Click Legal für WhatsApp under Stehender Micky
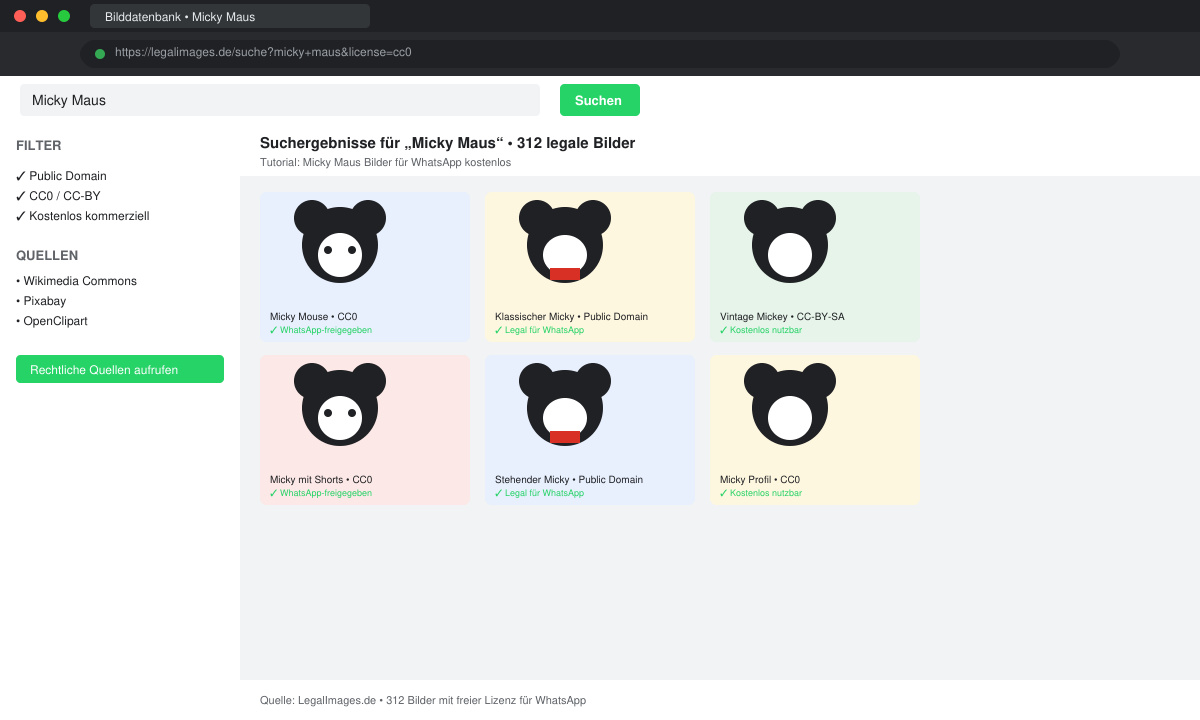The height and width of the screenshot is (720, 1200). tap(539, 493)
